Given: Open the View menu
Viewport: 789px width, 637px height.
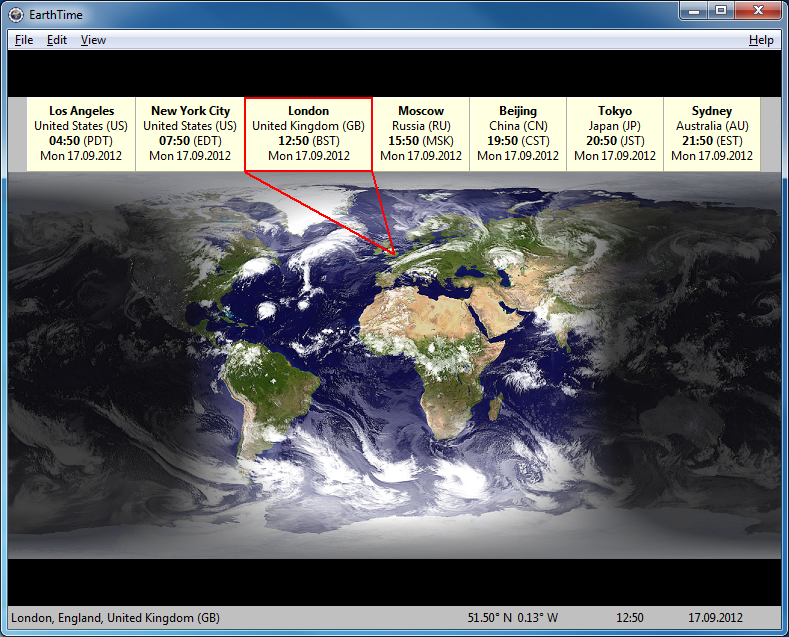Looking at the screenshot, I should (x=93, y=40).
